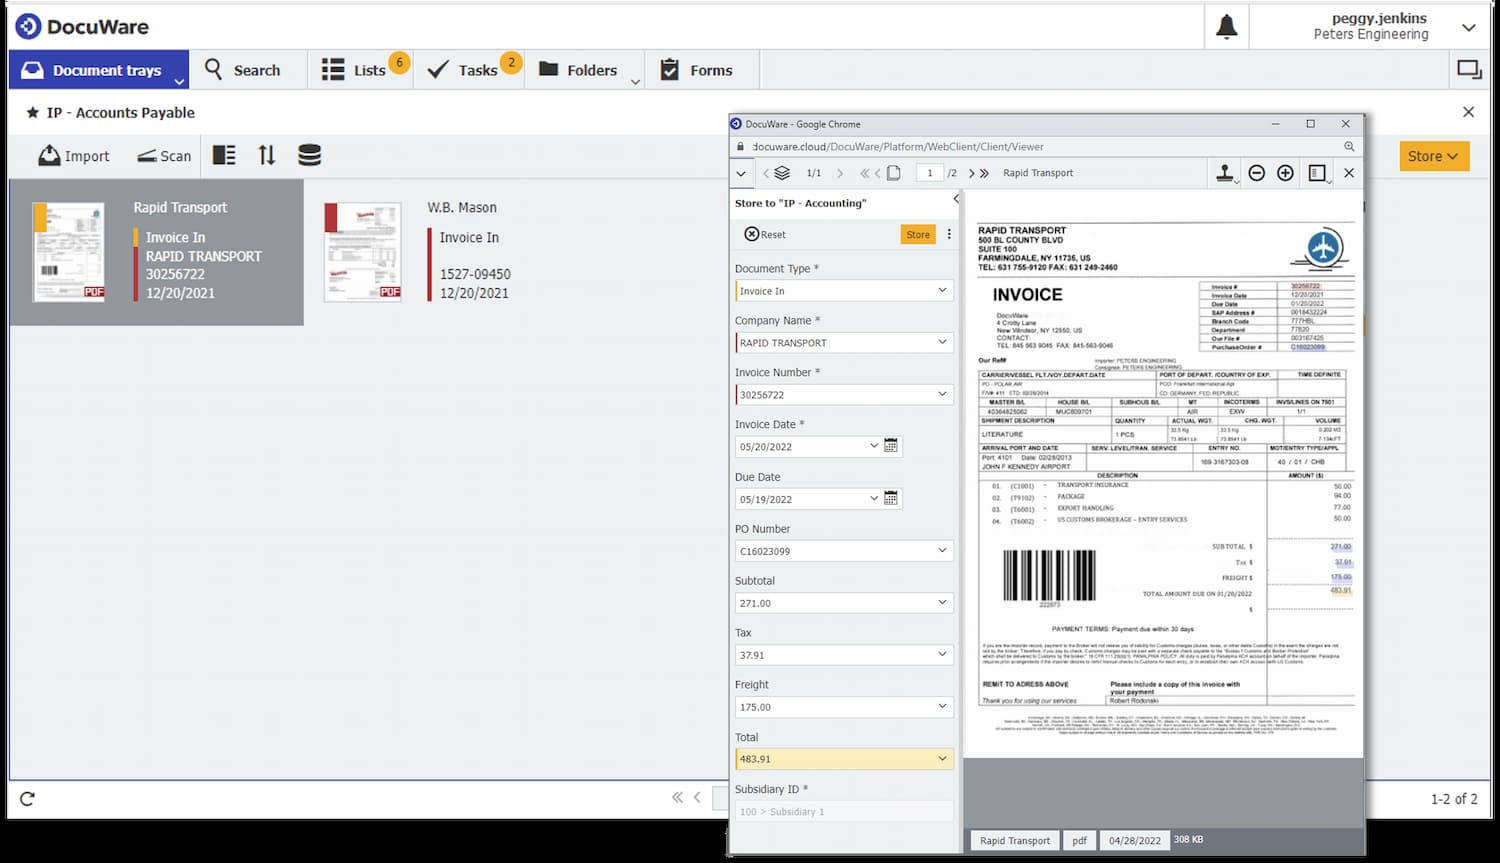Click the Scan icon in tray toolbar
1500x863 pixels.
point(164,156)
